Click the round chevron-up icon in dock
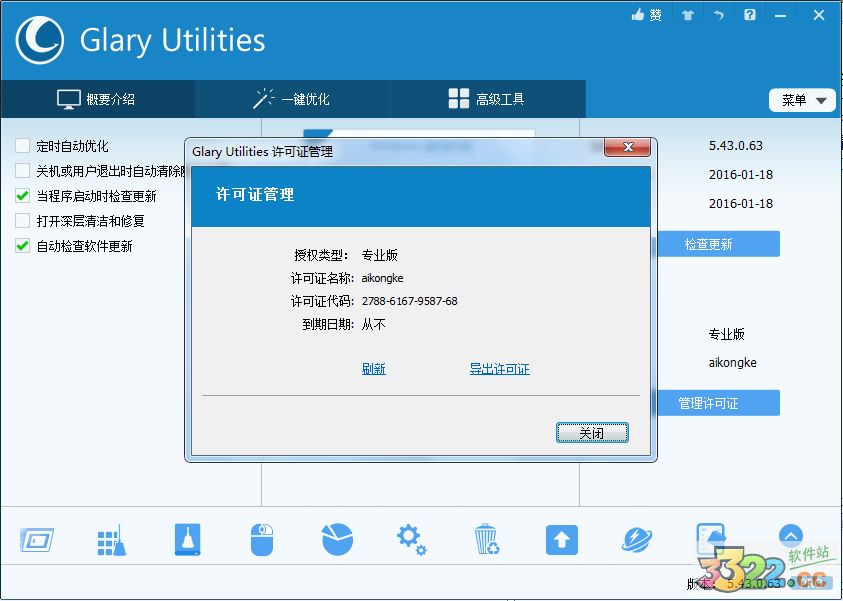Screen dimensions: 843x601 pyautogui.click(x=791, y=536)
